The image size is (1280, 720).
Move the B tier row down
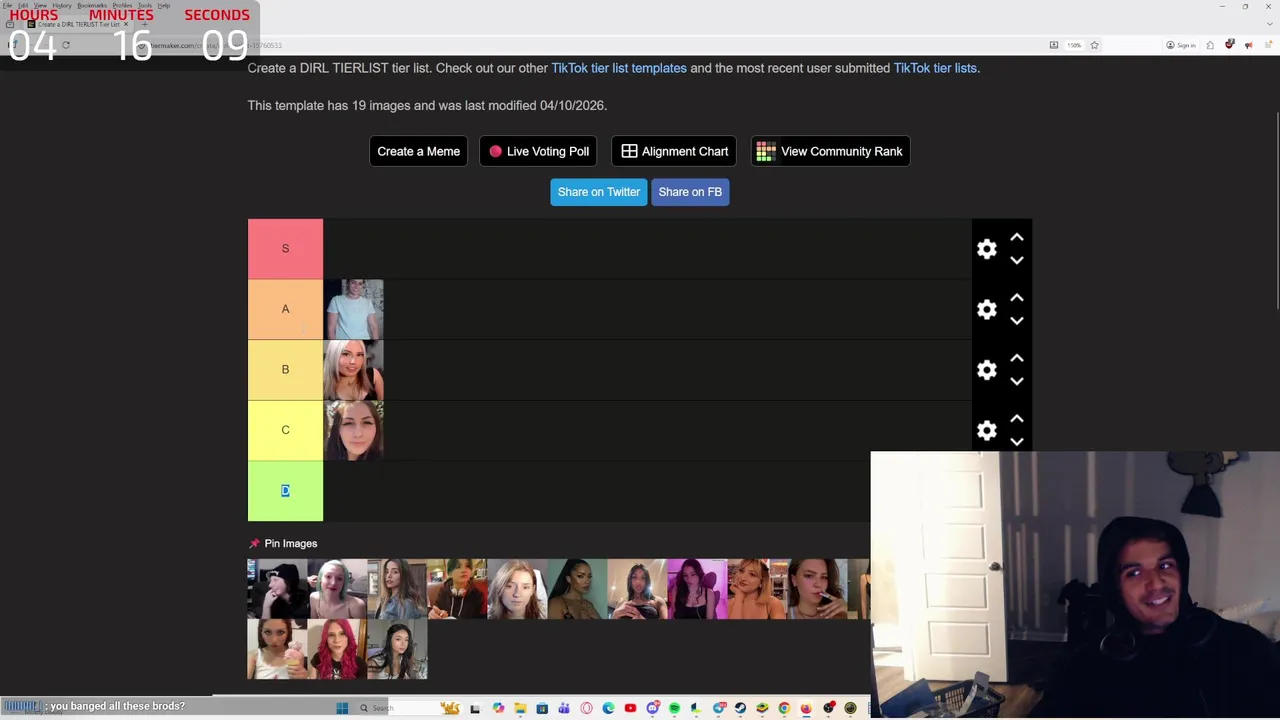coord(1017,381)
